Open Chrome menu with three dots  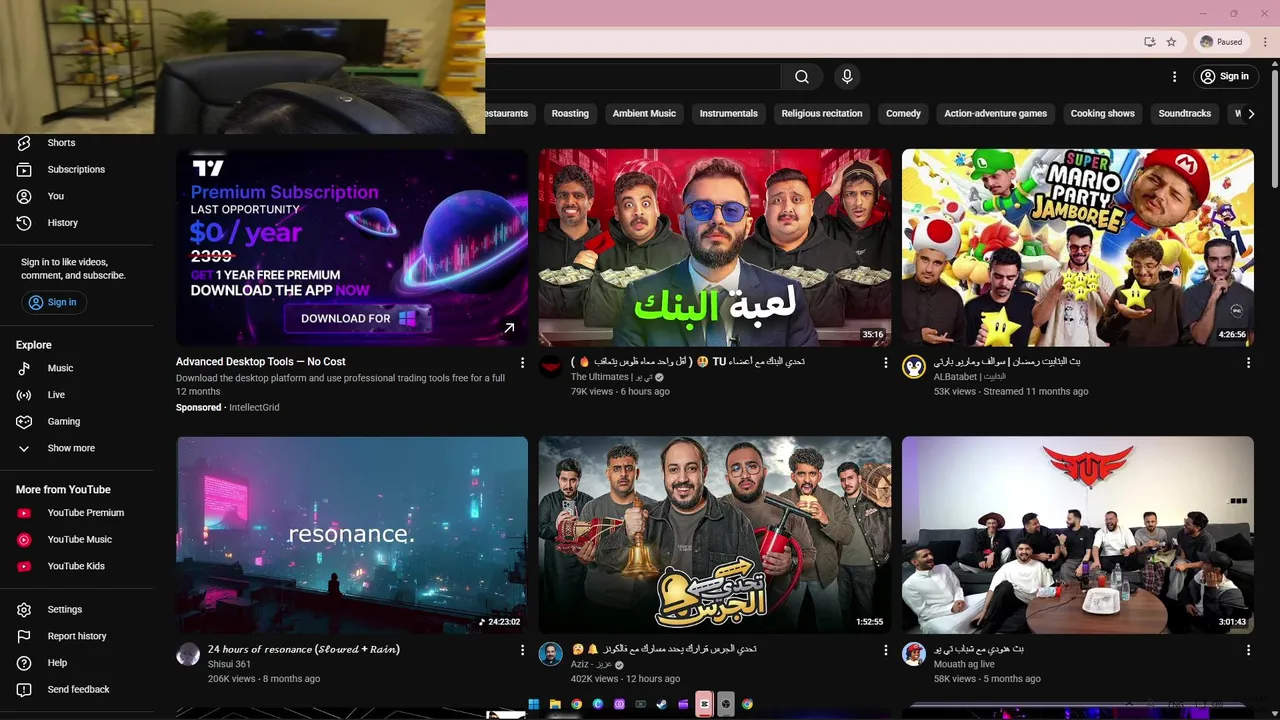coord(1265,42)
